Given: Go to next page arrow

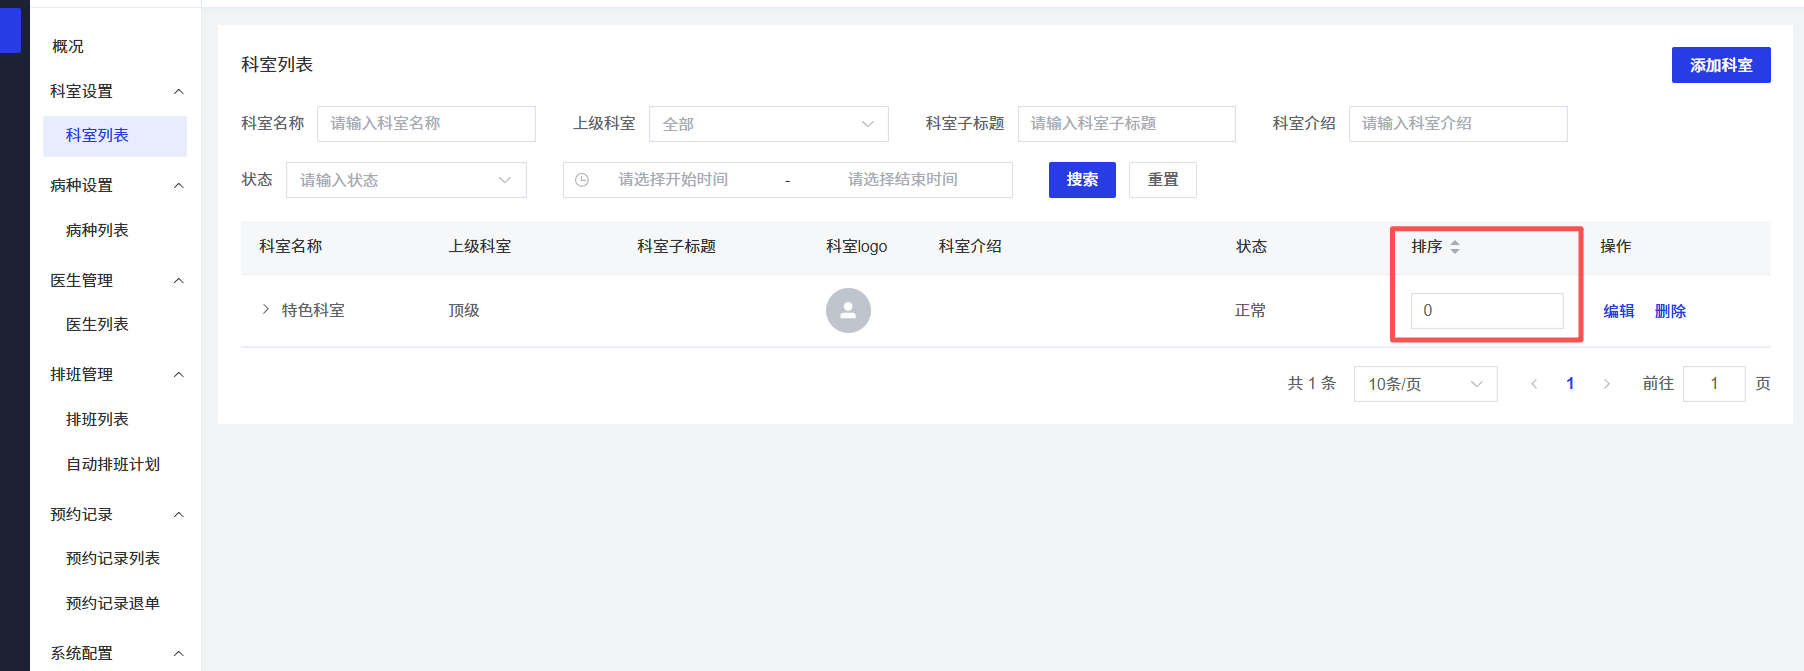Looking at the screenshot, I should pos(1607,384).
